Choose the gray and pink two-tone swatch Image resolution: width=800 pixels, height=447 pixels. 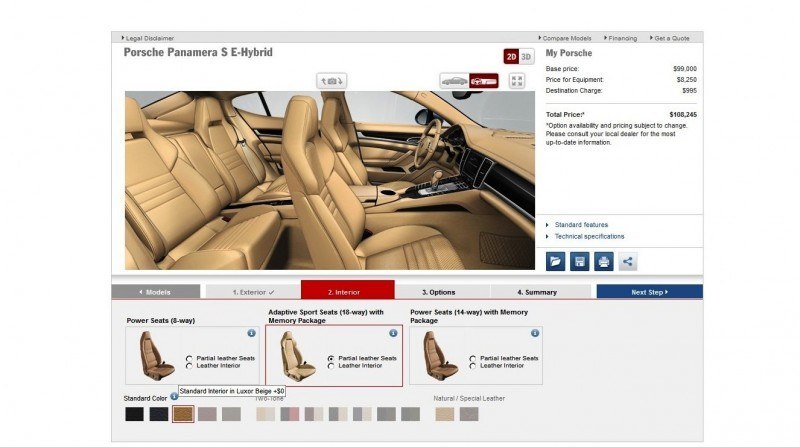290,414
